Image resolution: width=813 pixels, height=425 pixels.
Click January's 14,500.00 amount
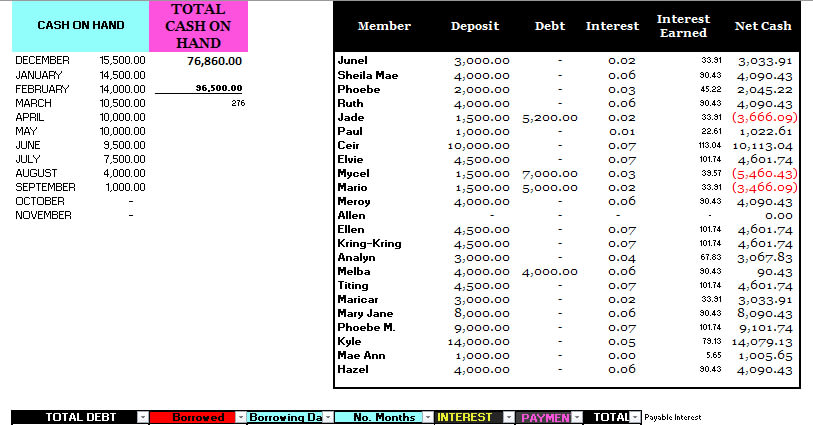tap(122, 75)
